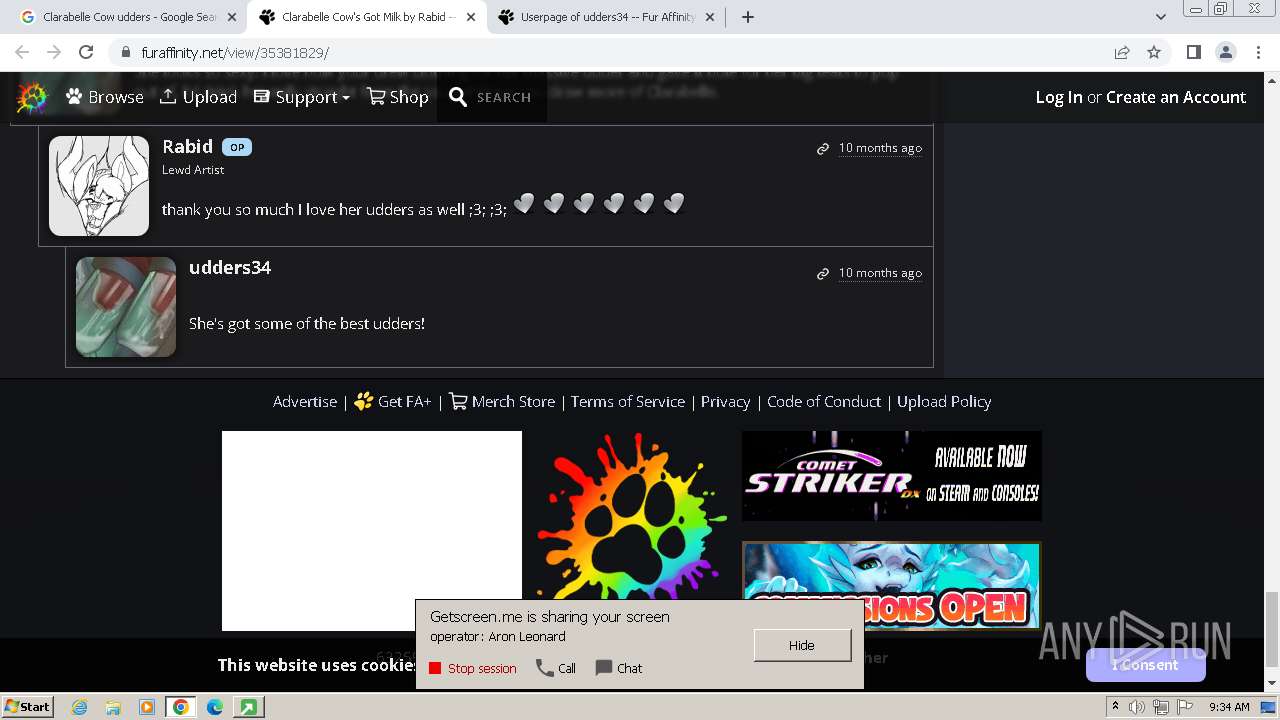Image resolution: width=1280 pixels, height=720 pixels.
Task: Click the Commissions Open ad banner
Action: [892, 586]
